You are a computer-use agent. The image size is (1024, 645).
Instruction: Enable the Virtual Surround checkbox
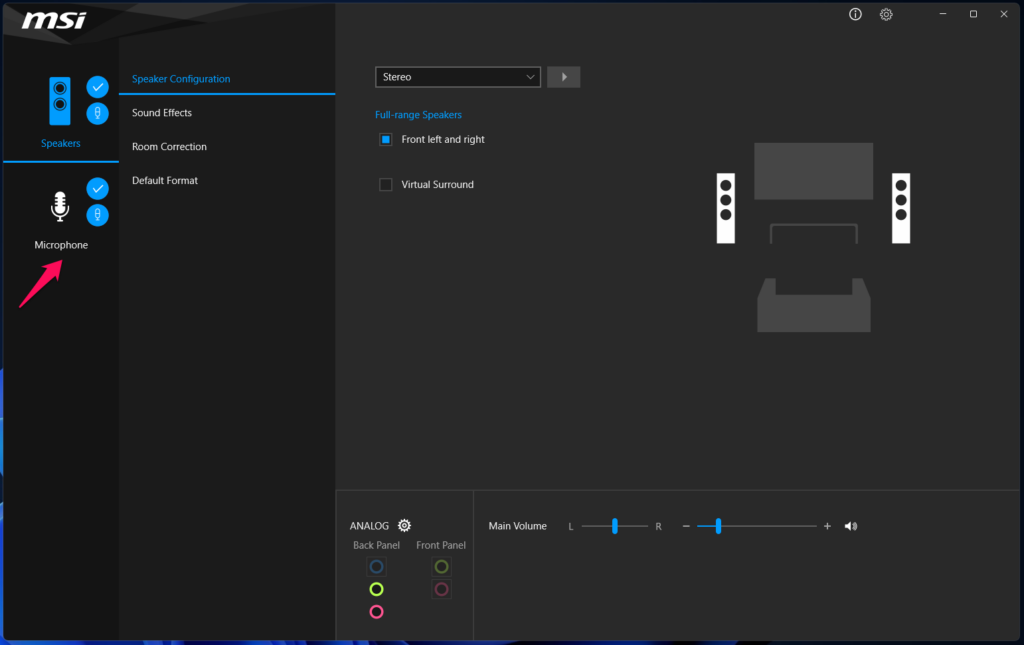pyautogui.click(x=386, y=185)
